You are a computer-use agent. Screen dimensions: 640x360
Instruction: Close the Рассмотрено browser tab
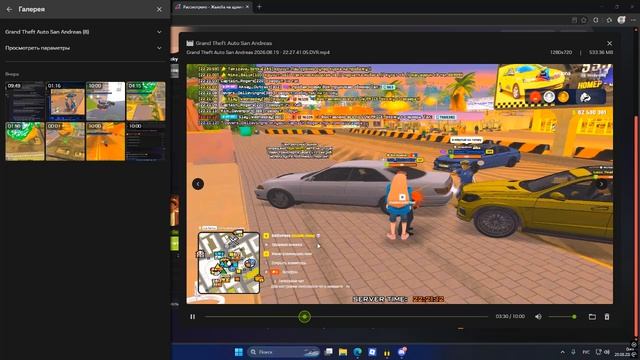[x=247, y=7]
